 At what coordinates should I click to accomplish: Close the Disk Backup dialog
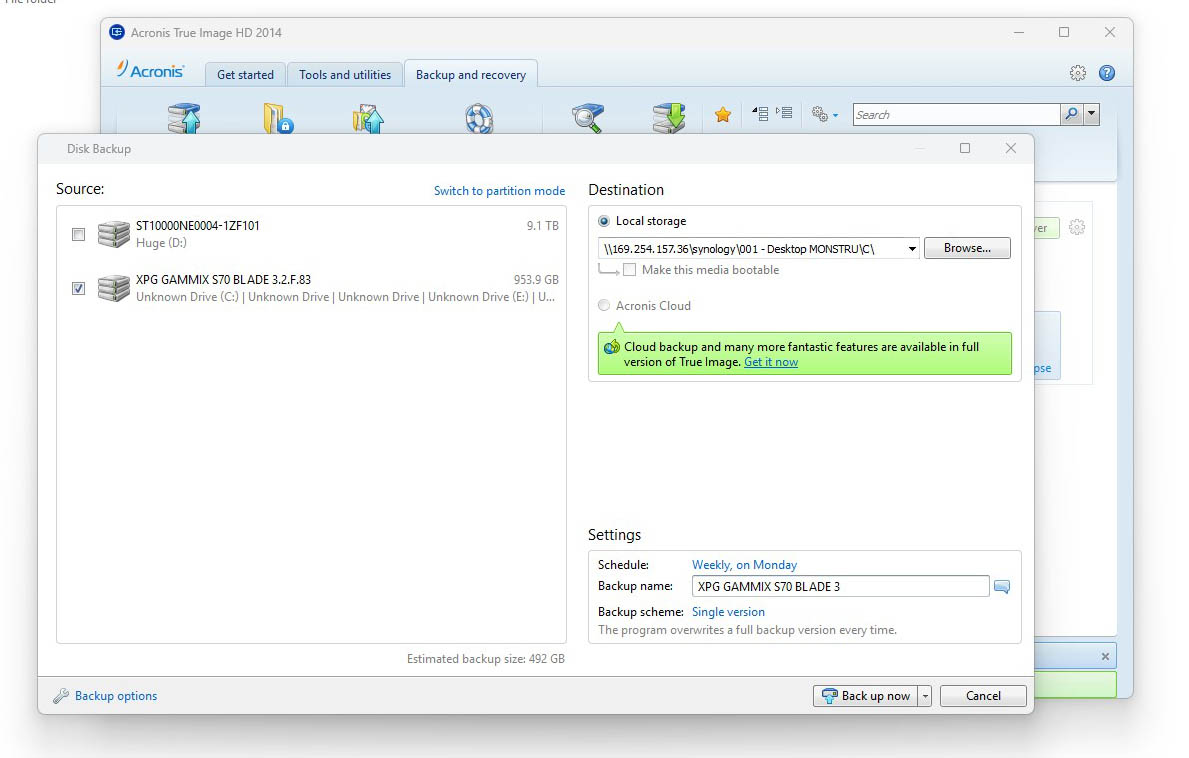pyautogui.click(x=1011, y=148)
